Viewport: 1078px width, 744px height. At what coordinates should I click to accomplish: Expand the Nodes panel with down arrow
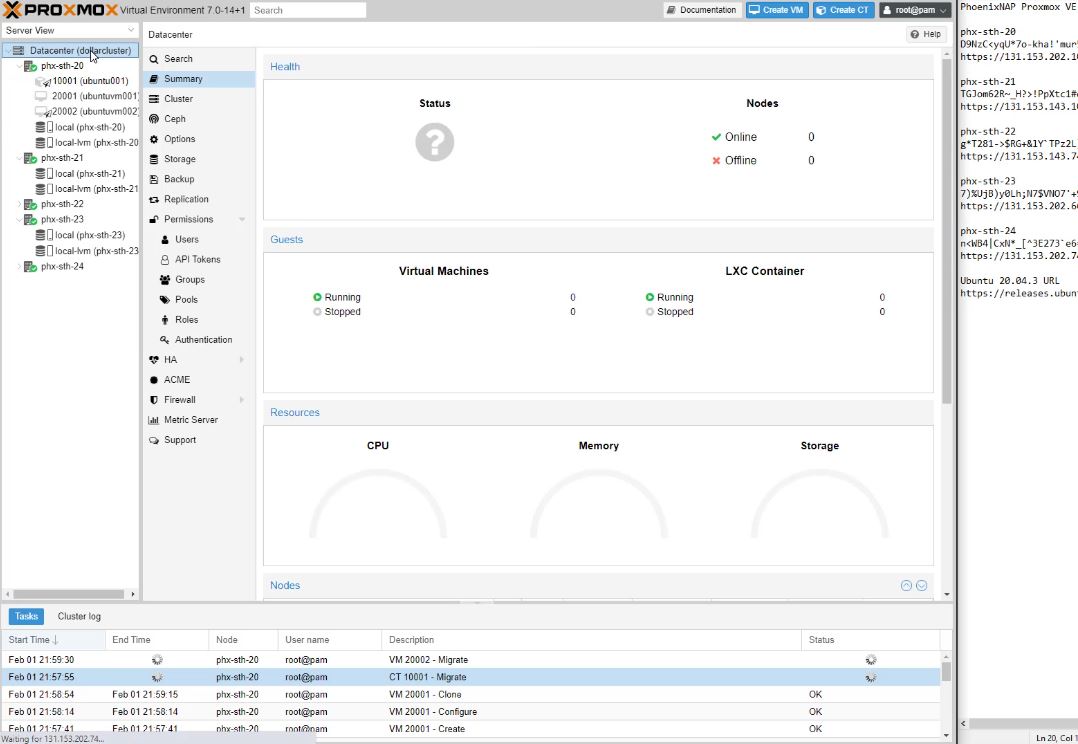pyautogui.click(x=922, y=586)
